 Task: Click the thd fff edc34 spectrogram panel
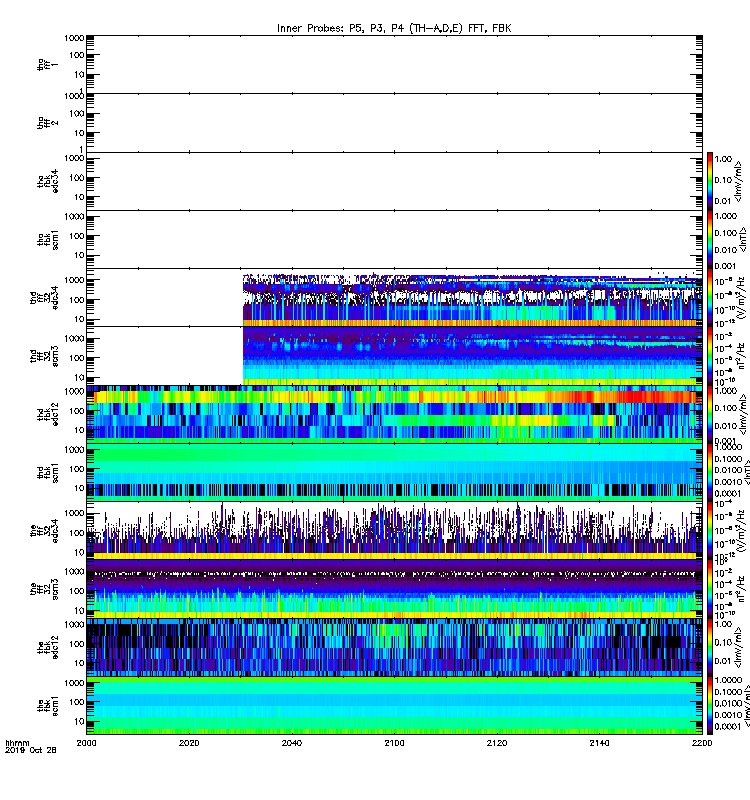click(394, 297)
